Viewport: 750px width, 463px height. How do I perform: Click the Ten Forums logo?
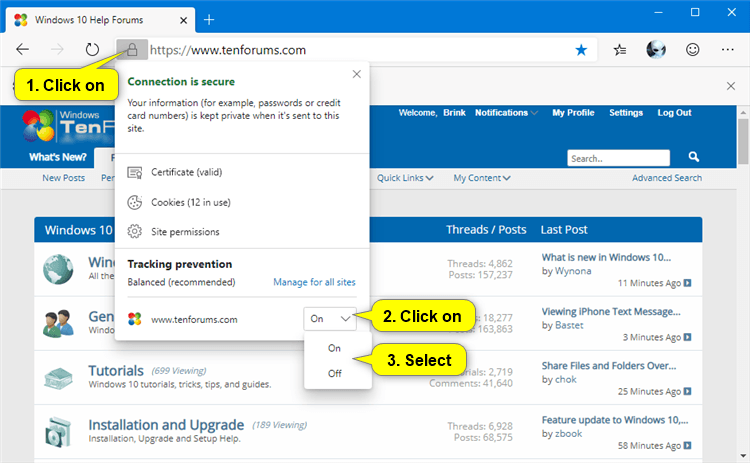[68, 126]
